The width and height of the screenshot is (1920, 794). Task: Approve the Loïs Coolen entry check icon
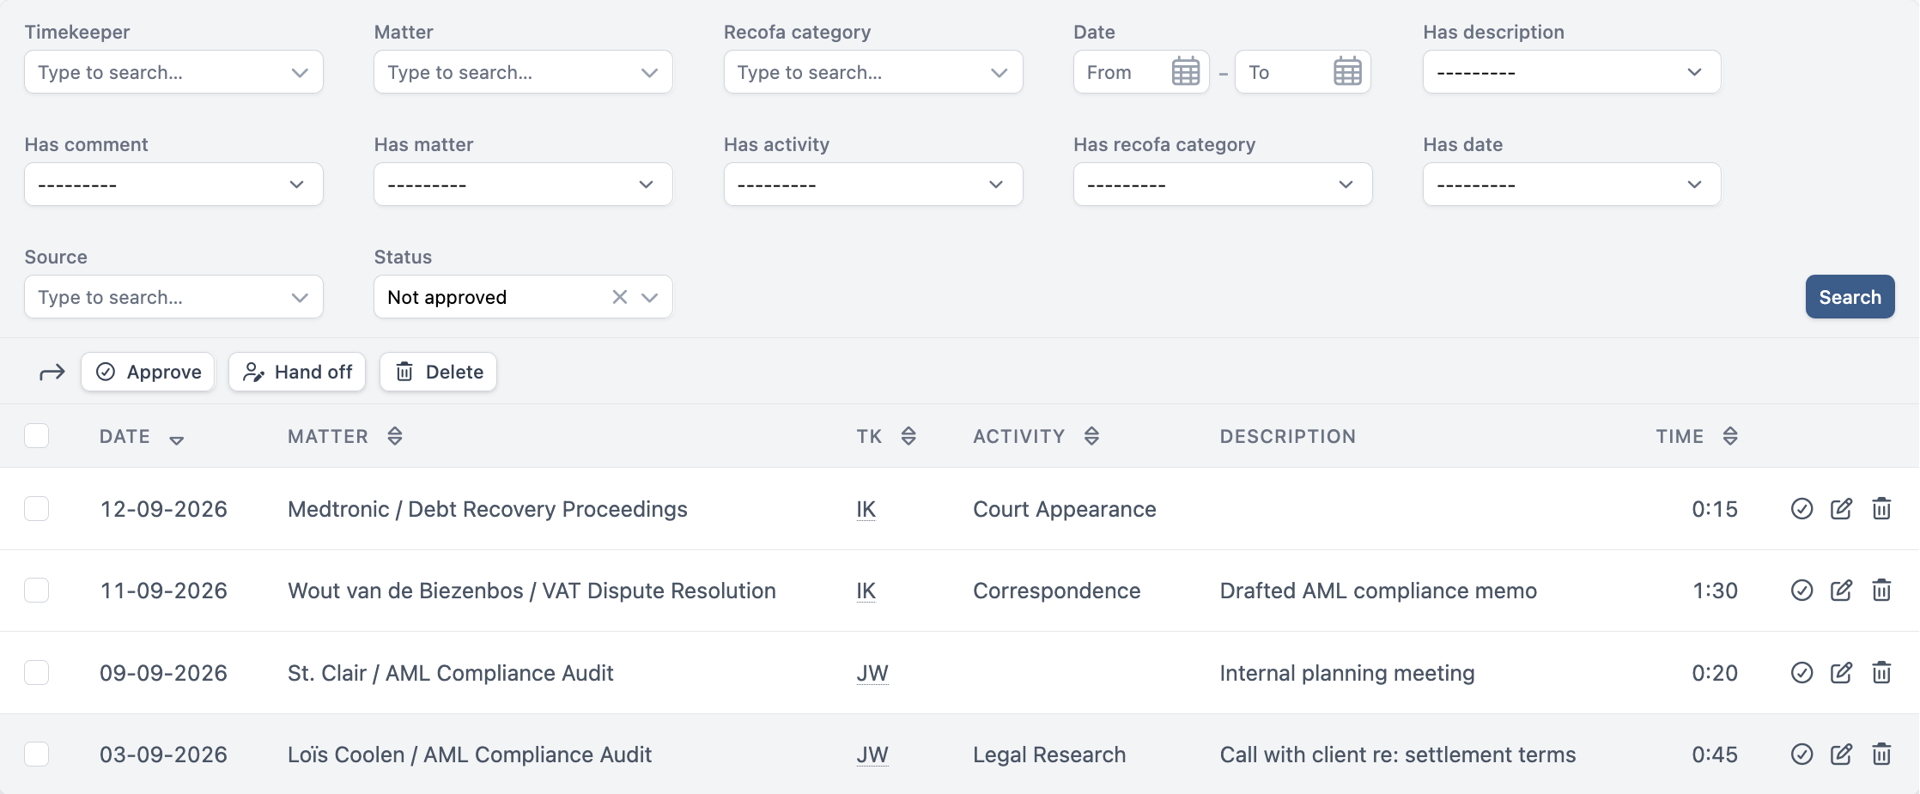pos(1802,755)
